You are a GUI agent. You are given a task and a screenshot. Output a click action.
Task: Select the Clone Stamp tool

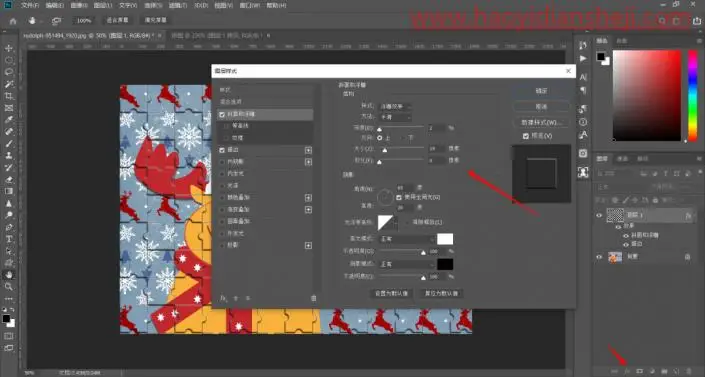pyautogui.click(x=9, y=156)
